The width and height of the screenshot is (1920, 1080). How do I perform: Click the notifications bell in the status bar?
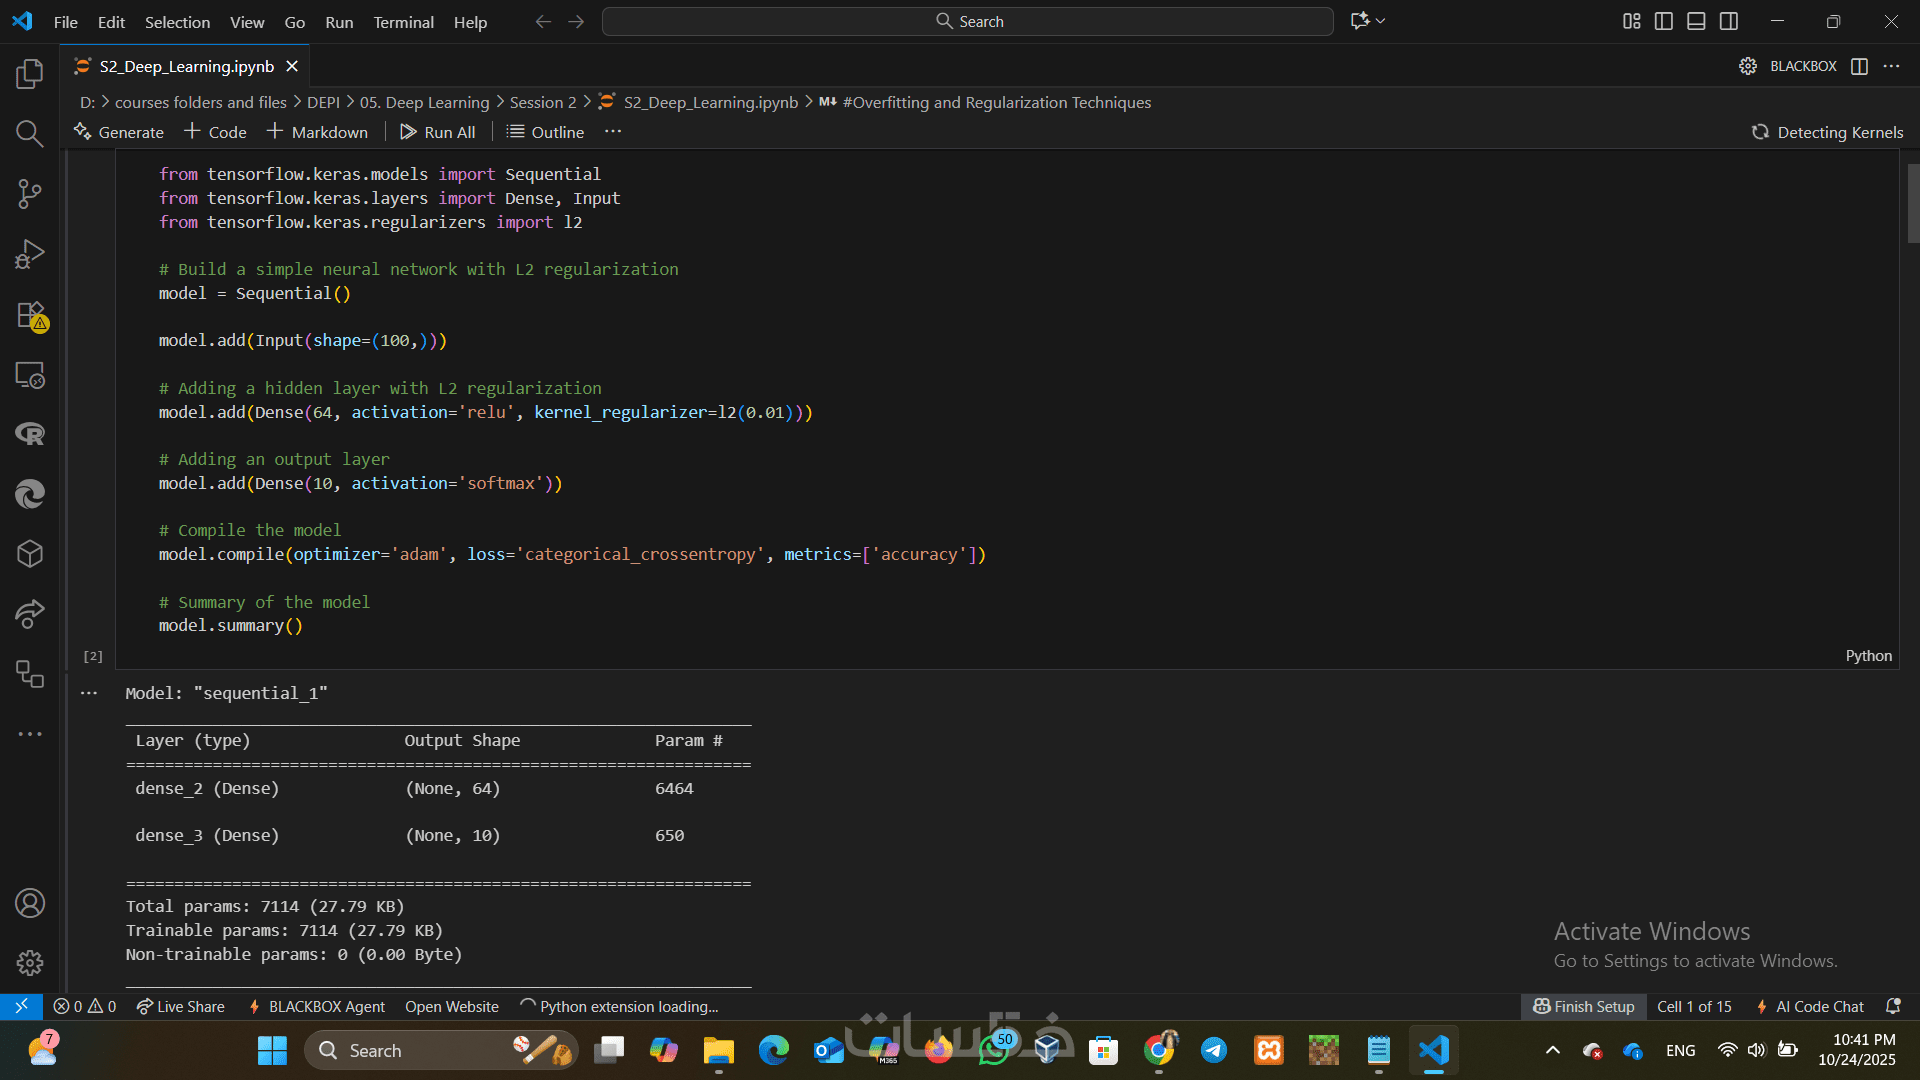(1892, 1006)
